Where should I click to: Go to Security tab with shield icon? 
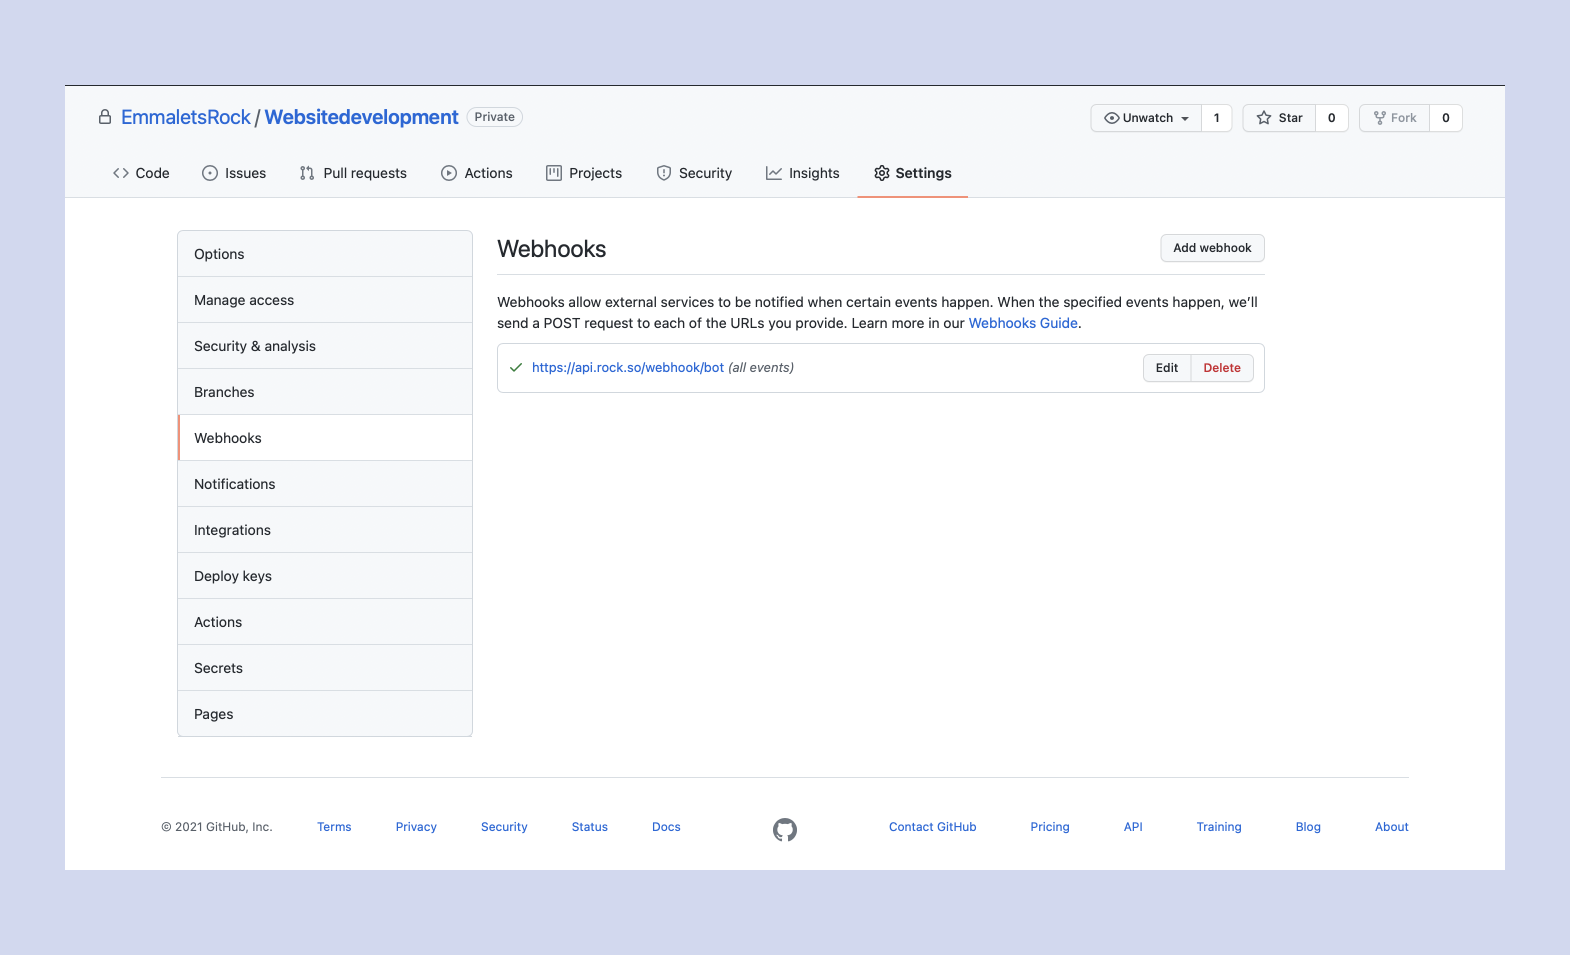pyautogui.click(x=694, y=173)
